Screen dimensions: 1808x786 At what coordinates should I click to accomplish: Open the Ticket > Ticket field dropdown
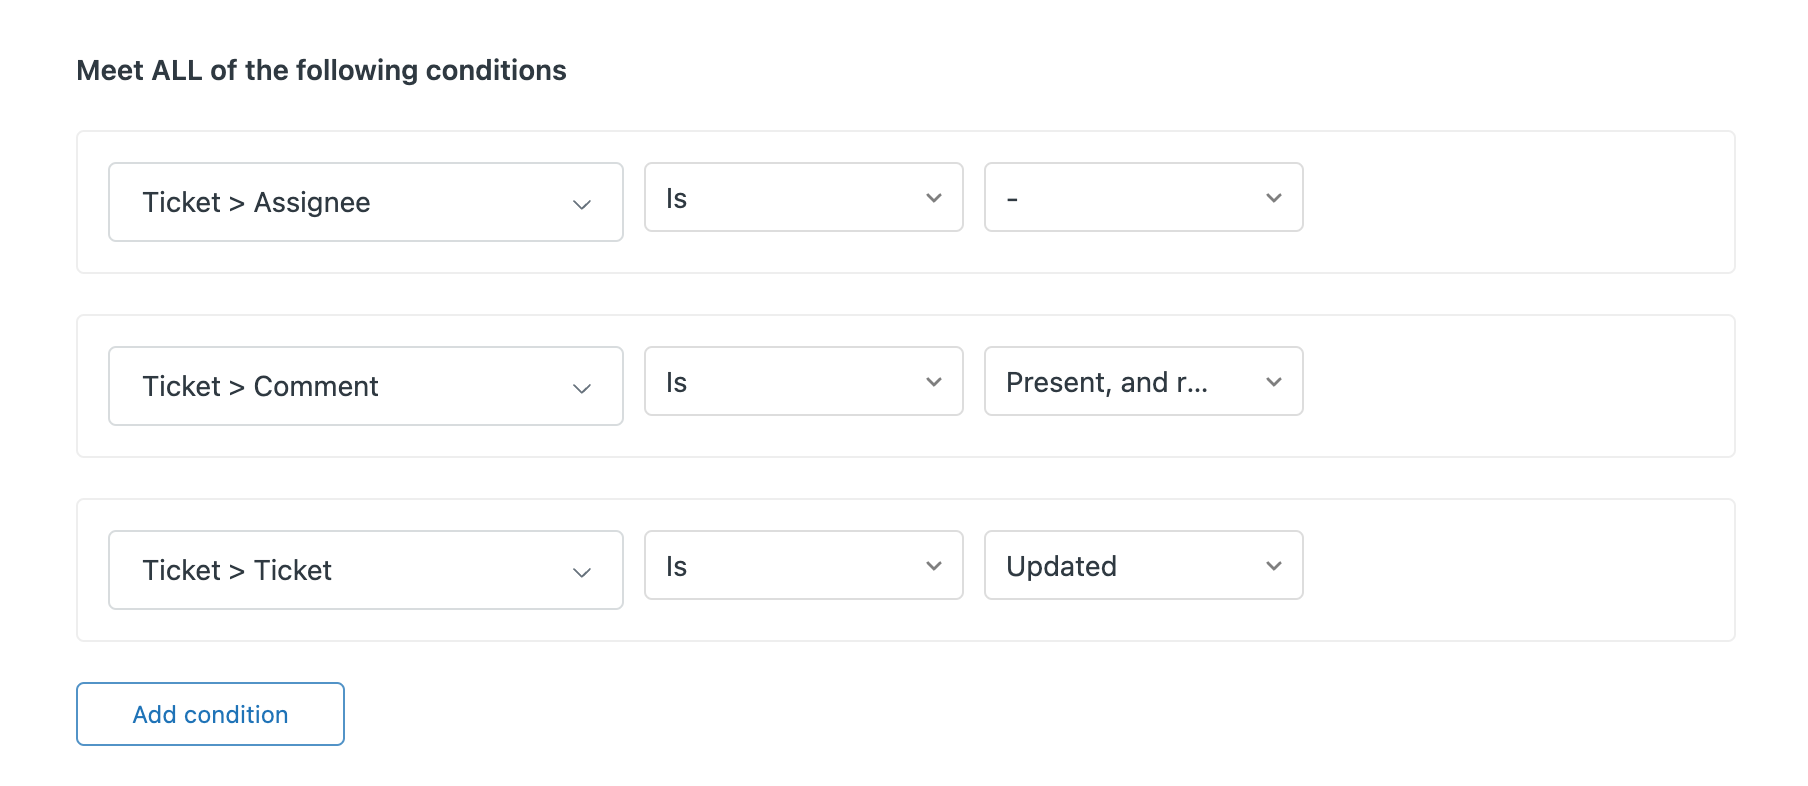(365, 570)
